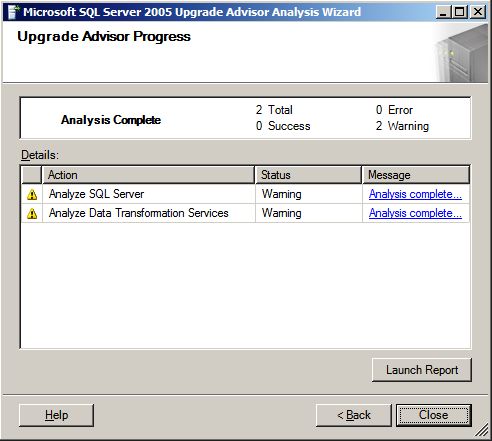492x441 pixels.
Task: Click the Launch Report button
Action: (422, 370)
